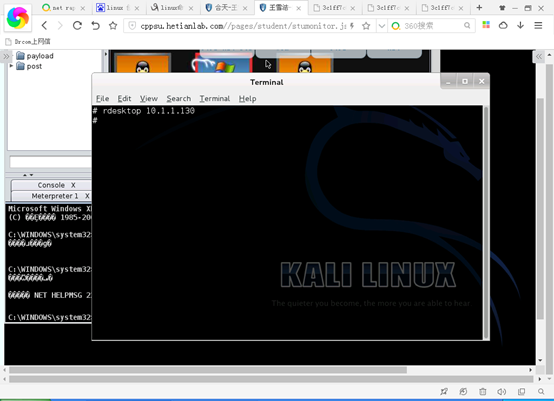Open the Terminal Edit menu
This screenshot has height=401, width=554.
(x=124, y=99)
